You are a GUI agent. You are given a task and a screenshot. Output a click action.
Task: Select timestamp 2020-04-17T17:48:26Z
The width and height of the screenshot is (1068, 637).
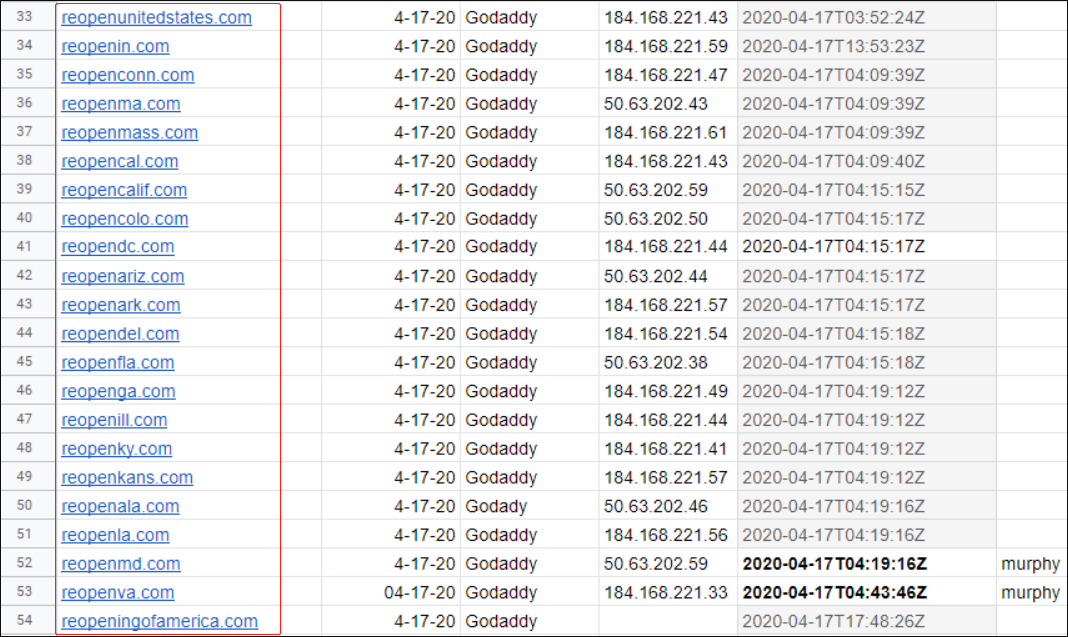tap(866, 621)
